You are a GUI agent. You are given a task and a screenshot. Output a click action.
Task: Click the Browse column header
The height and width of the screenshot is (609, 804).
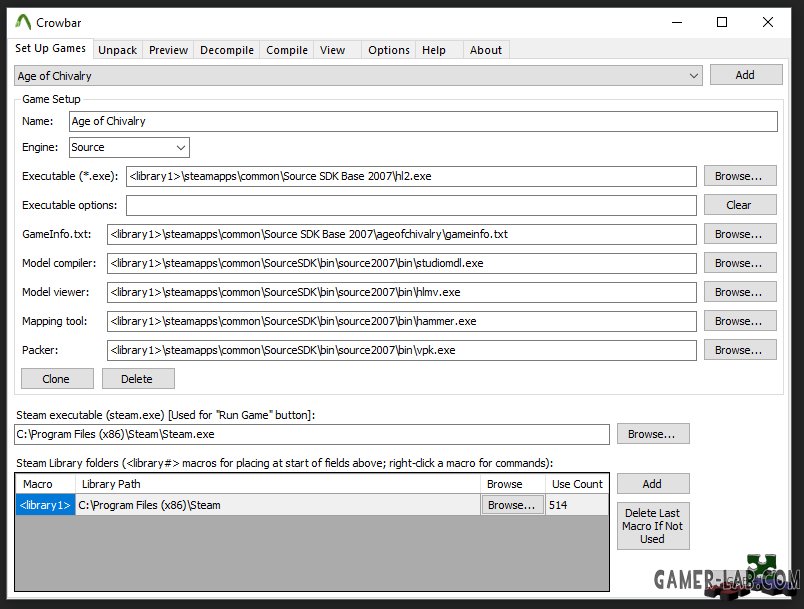pyautogui.click(x=513, y=484)
